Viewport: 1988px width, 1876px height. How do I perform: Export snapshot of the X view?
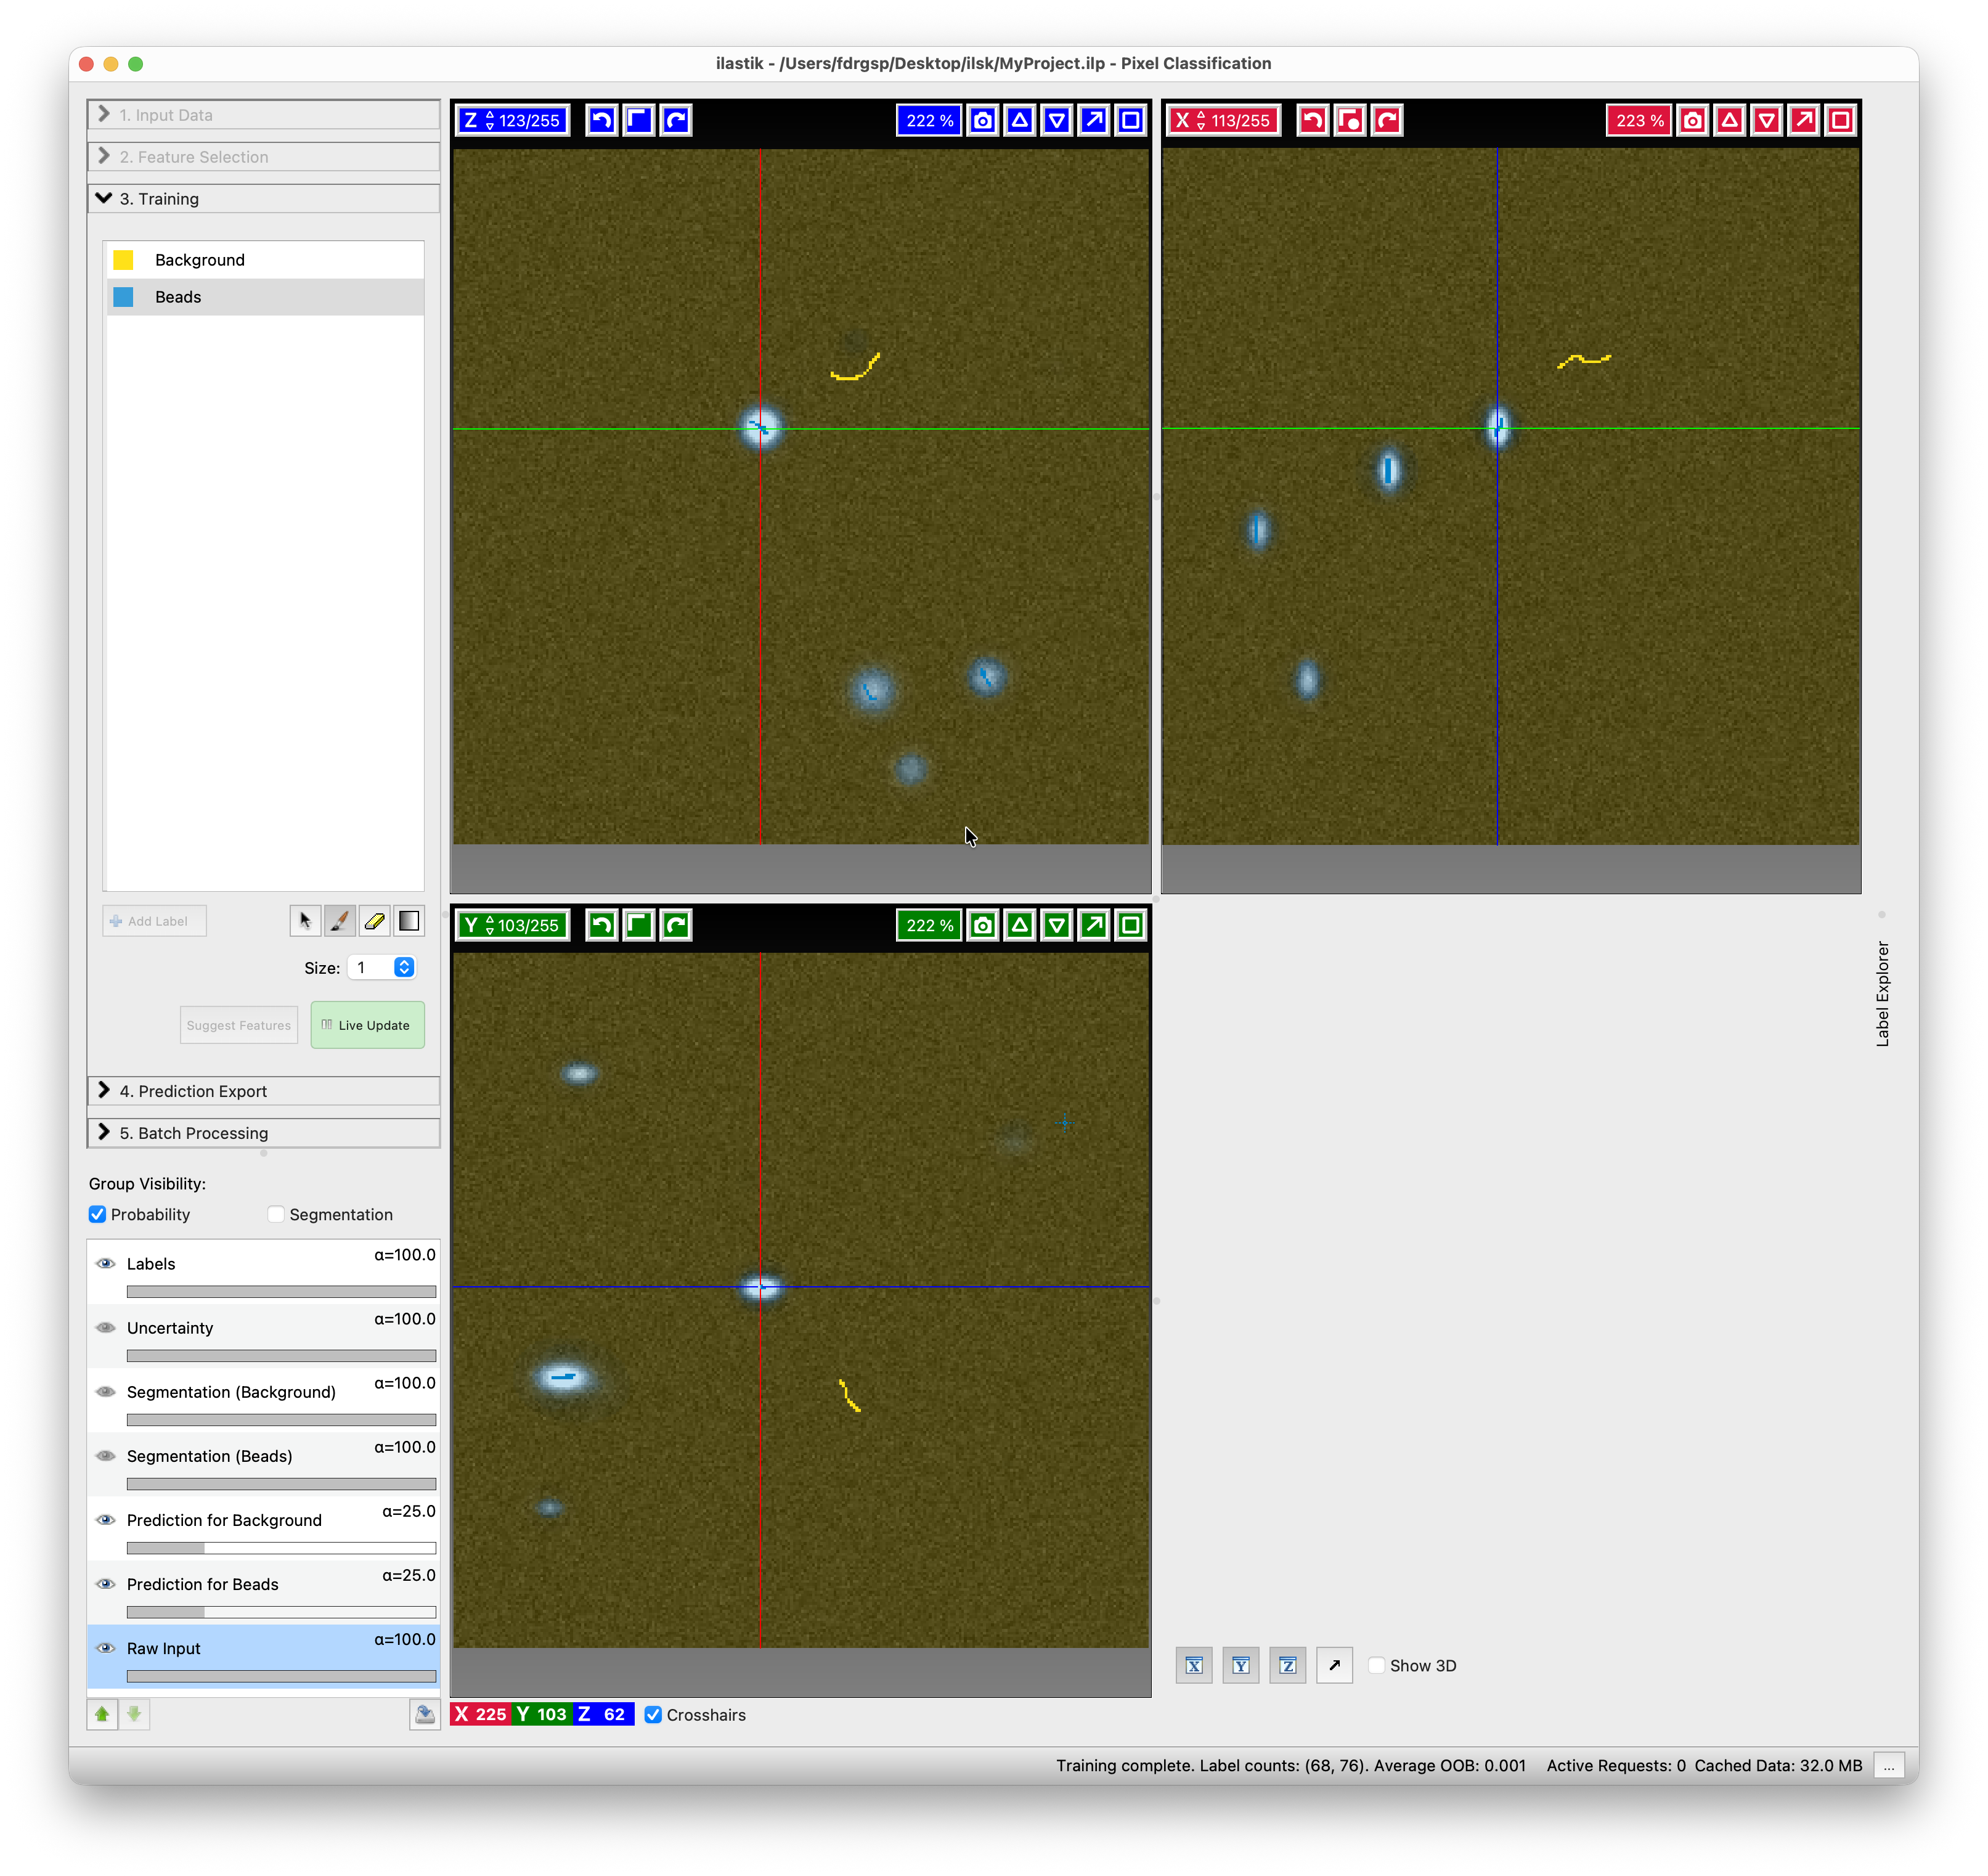click(1693, 120)
